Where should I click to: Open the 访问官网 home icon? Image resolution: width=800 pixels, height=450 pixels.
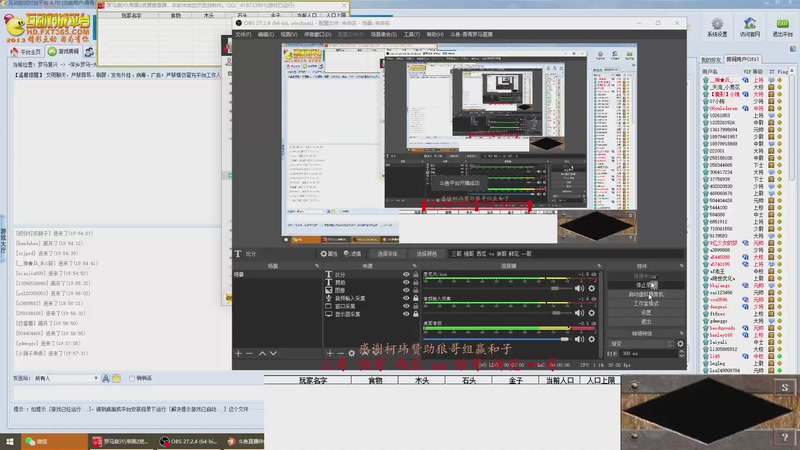coord(749,23)
